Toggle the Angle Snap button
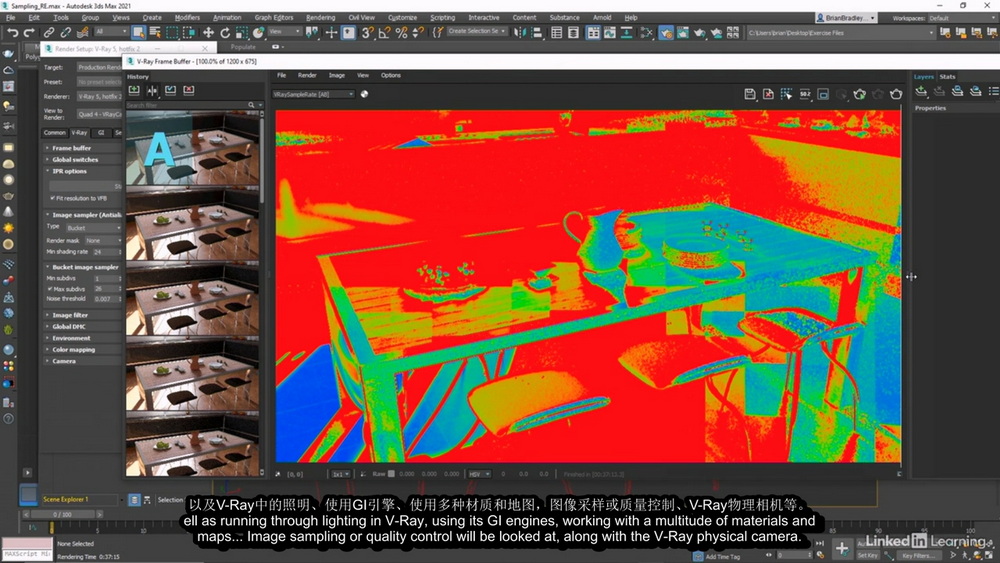Screen dimensions: 1000x563 click(x=385, y=33)
